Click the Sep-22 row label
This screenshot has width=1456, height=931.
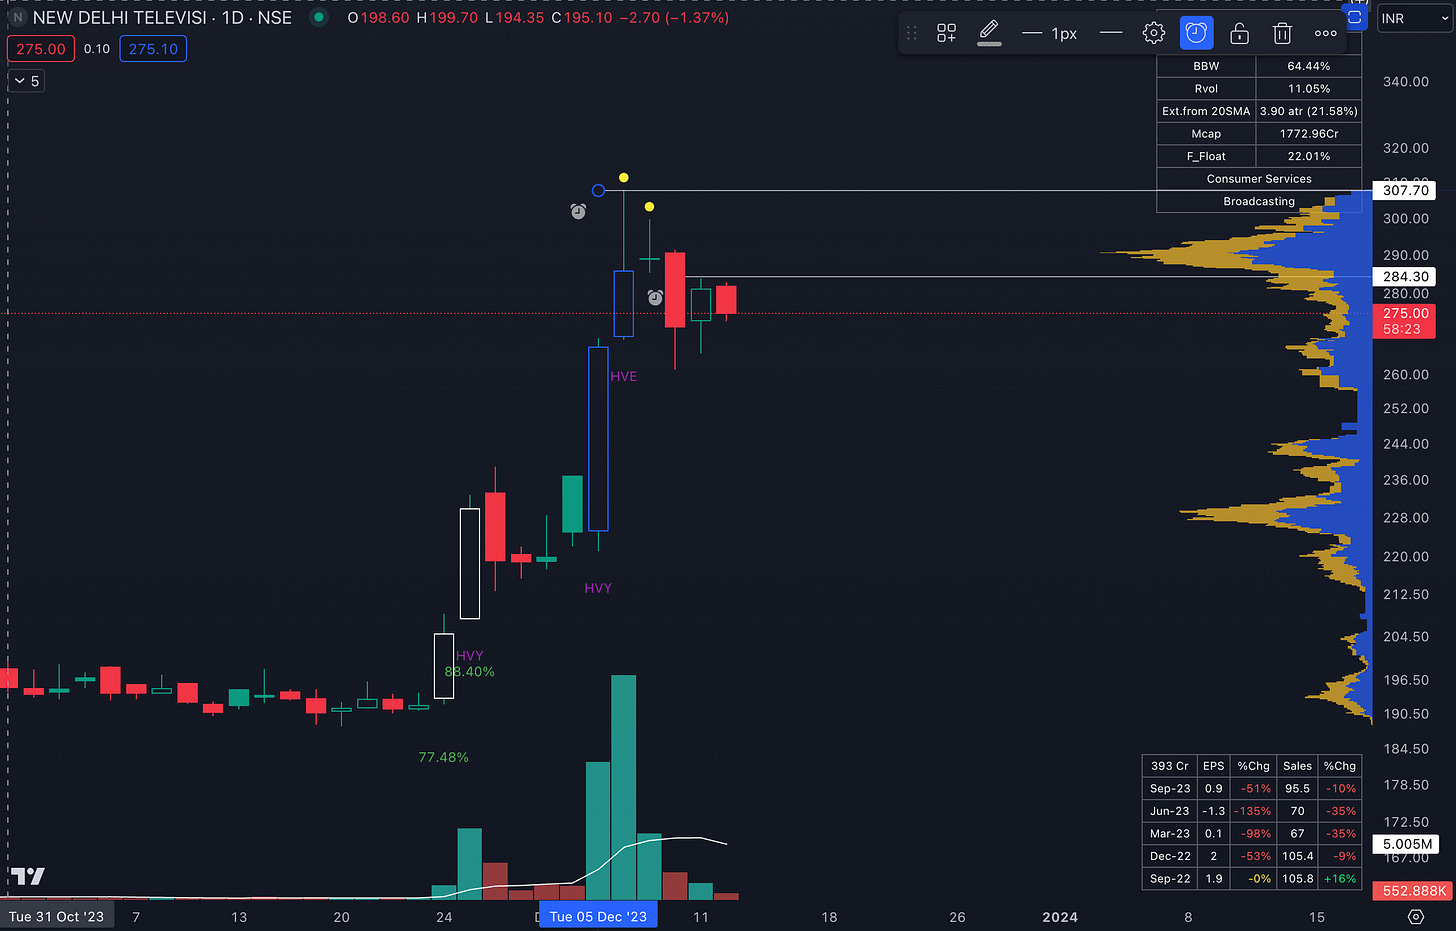coord(1169,878)
